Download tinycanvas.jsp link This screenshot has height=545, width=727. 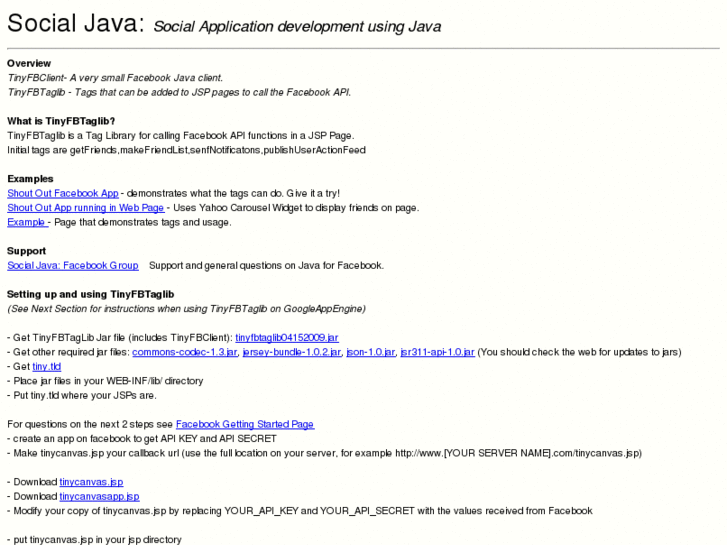91,482
